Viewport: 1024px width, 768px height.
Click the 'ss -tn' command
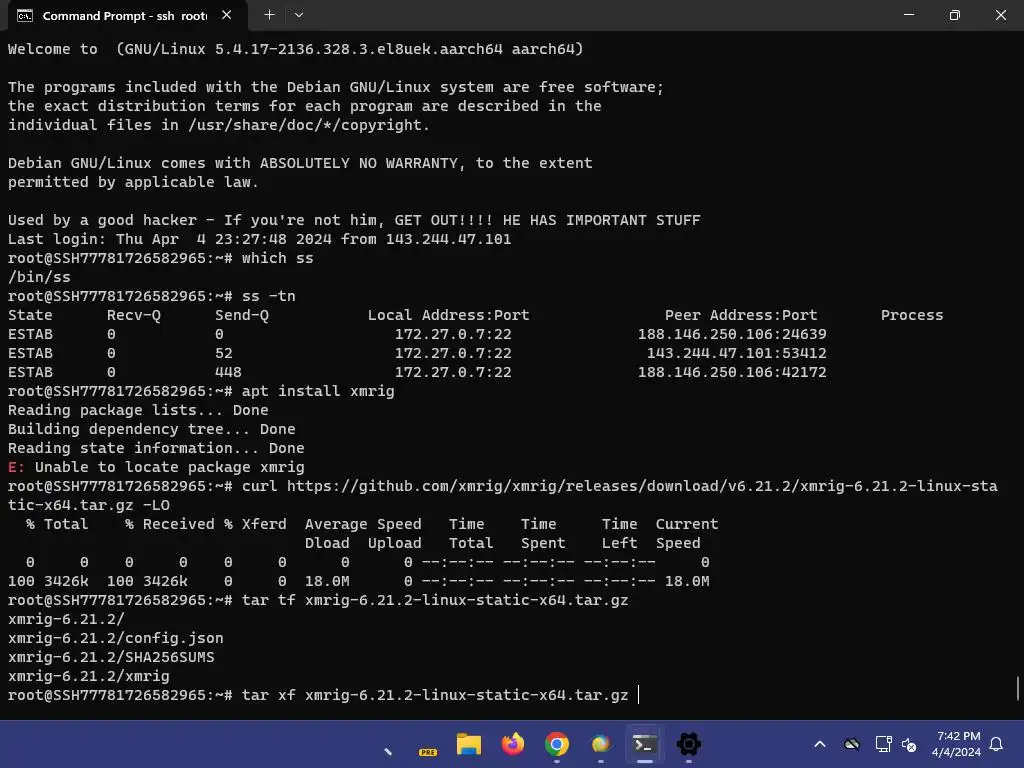click(x=268, y=296)
